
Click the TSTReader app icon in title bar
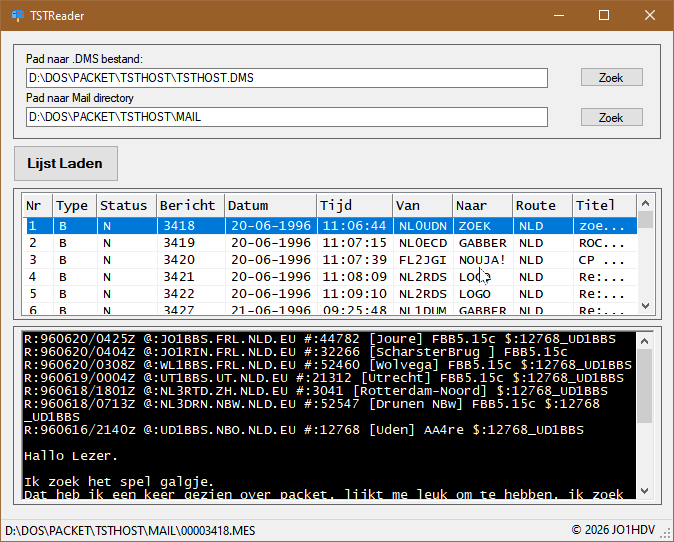click(x=16, y=16)
